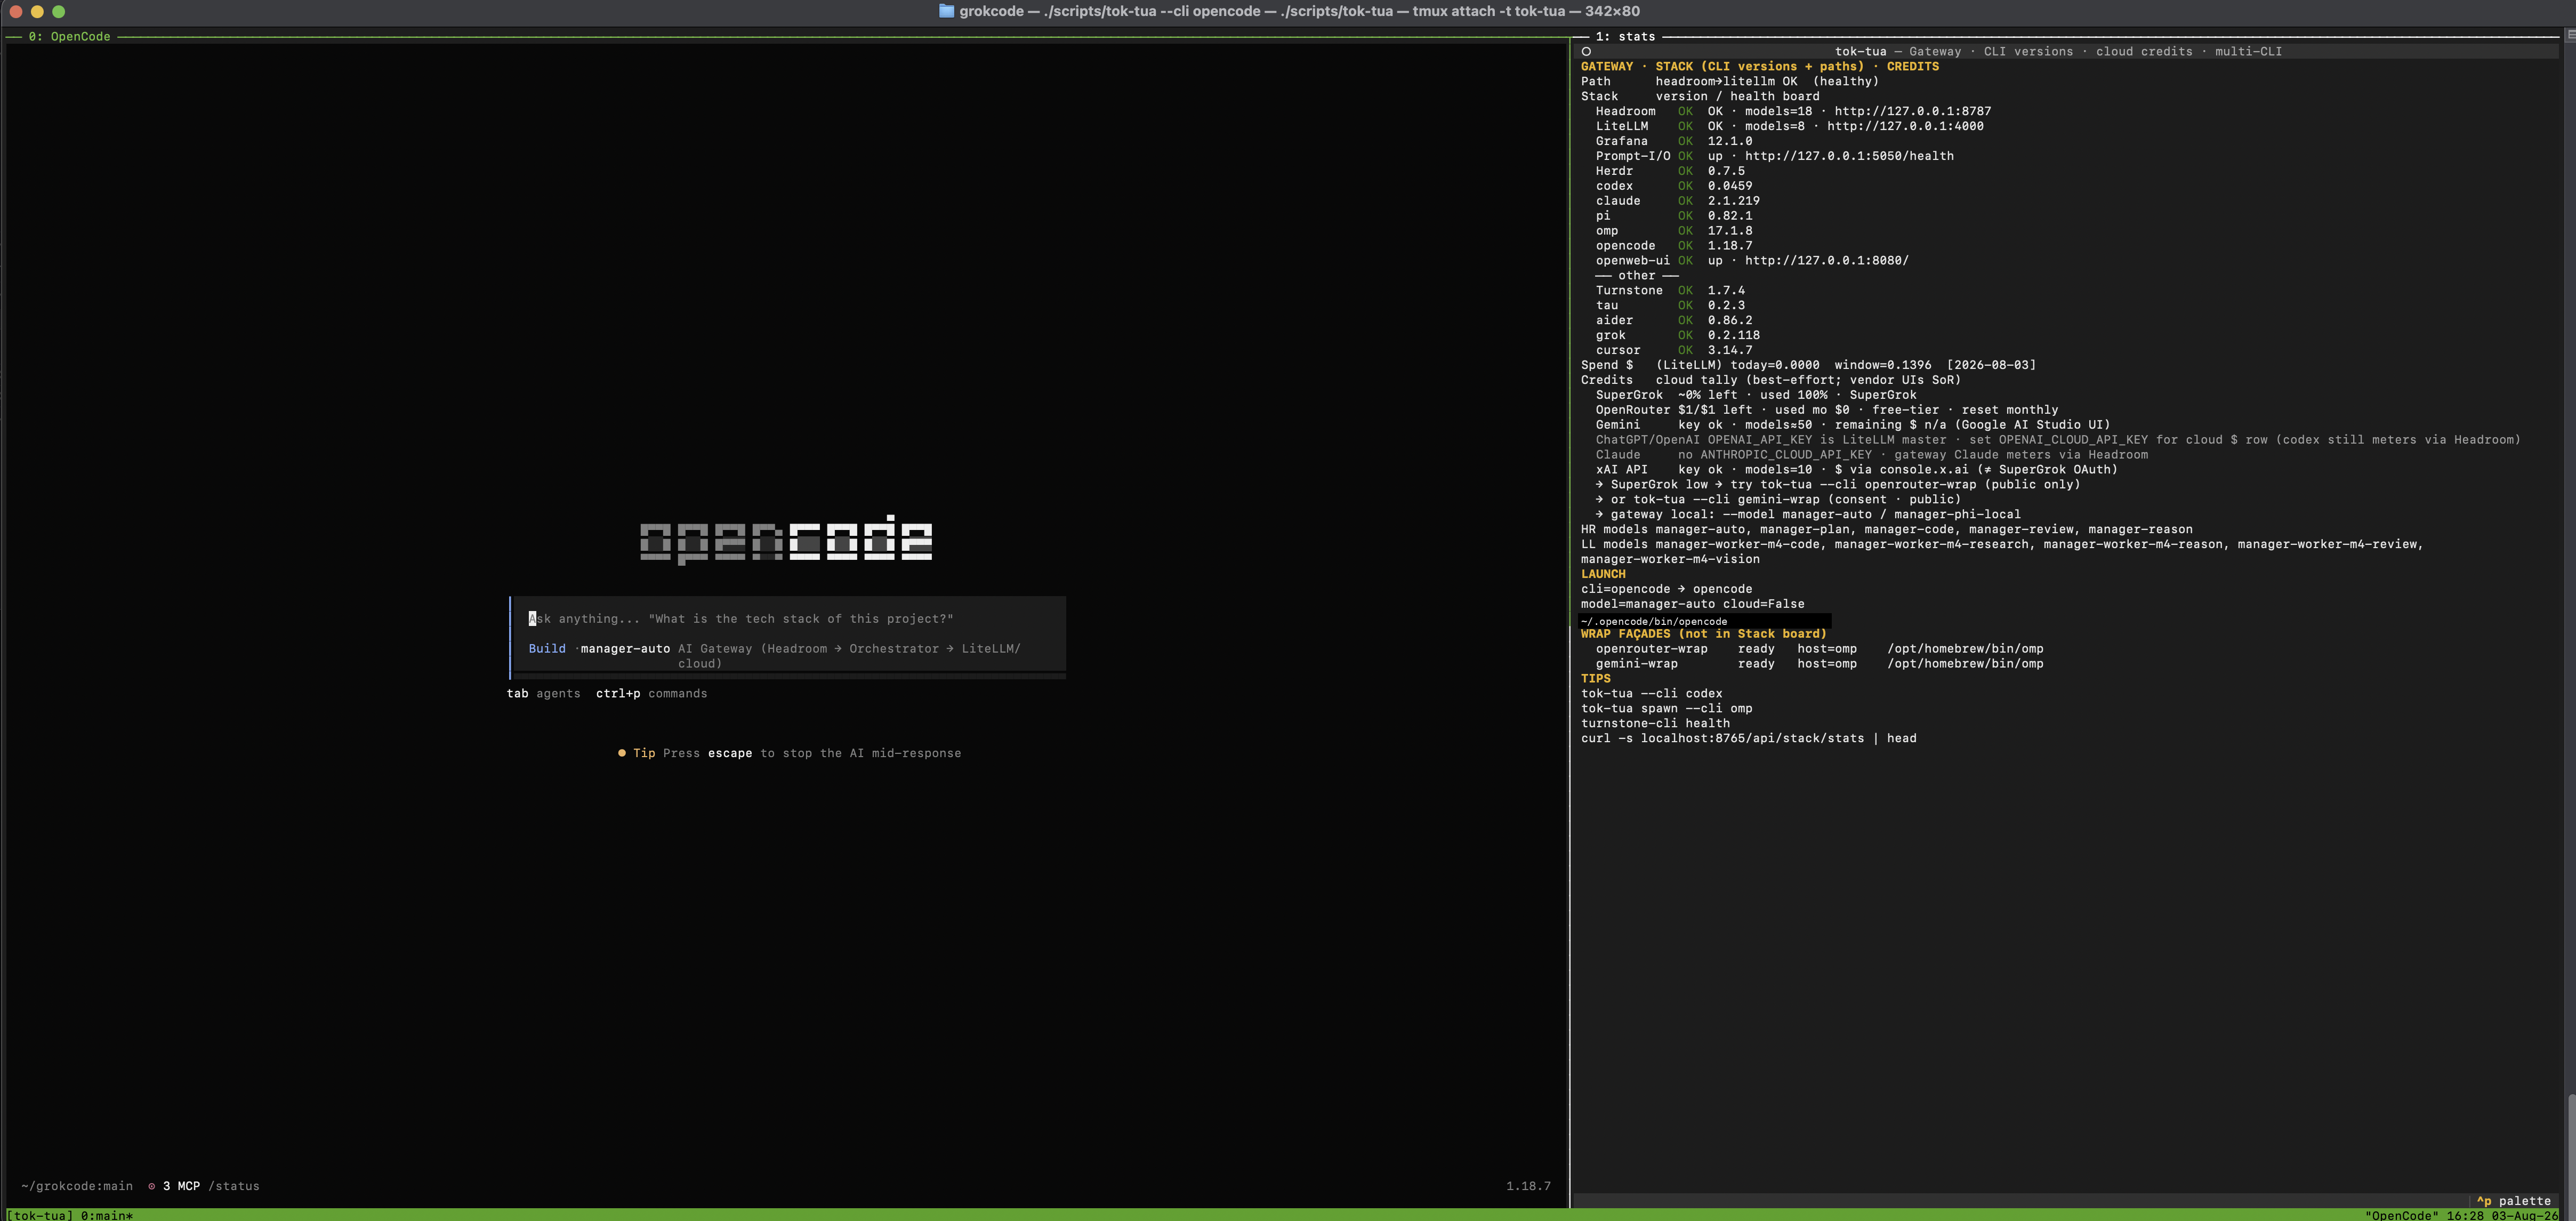
Task: Open the '^p palette' hint in stats pane
Action: 2513,1201
